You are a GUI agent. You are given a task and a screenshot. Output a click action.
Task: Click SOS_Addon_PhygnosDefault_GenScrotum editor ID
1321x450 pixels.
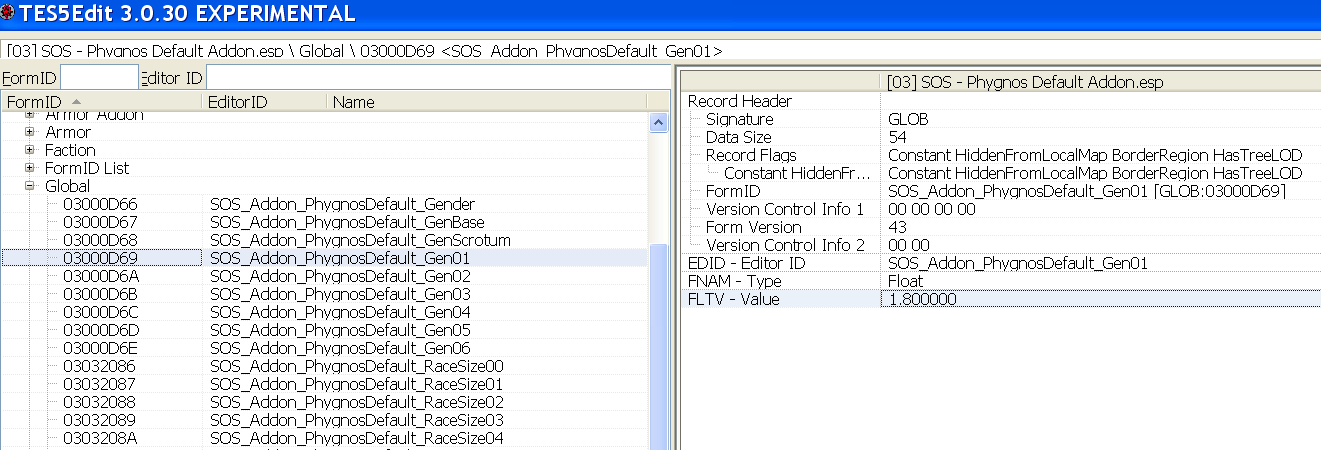click(x=360, y=240)
